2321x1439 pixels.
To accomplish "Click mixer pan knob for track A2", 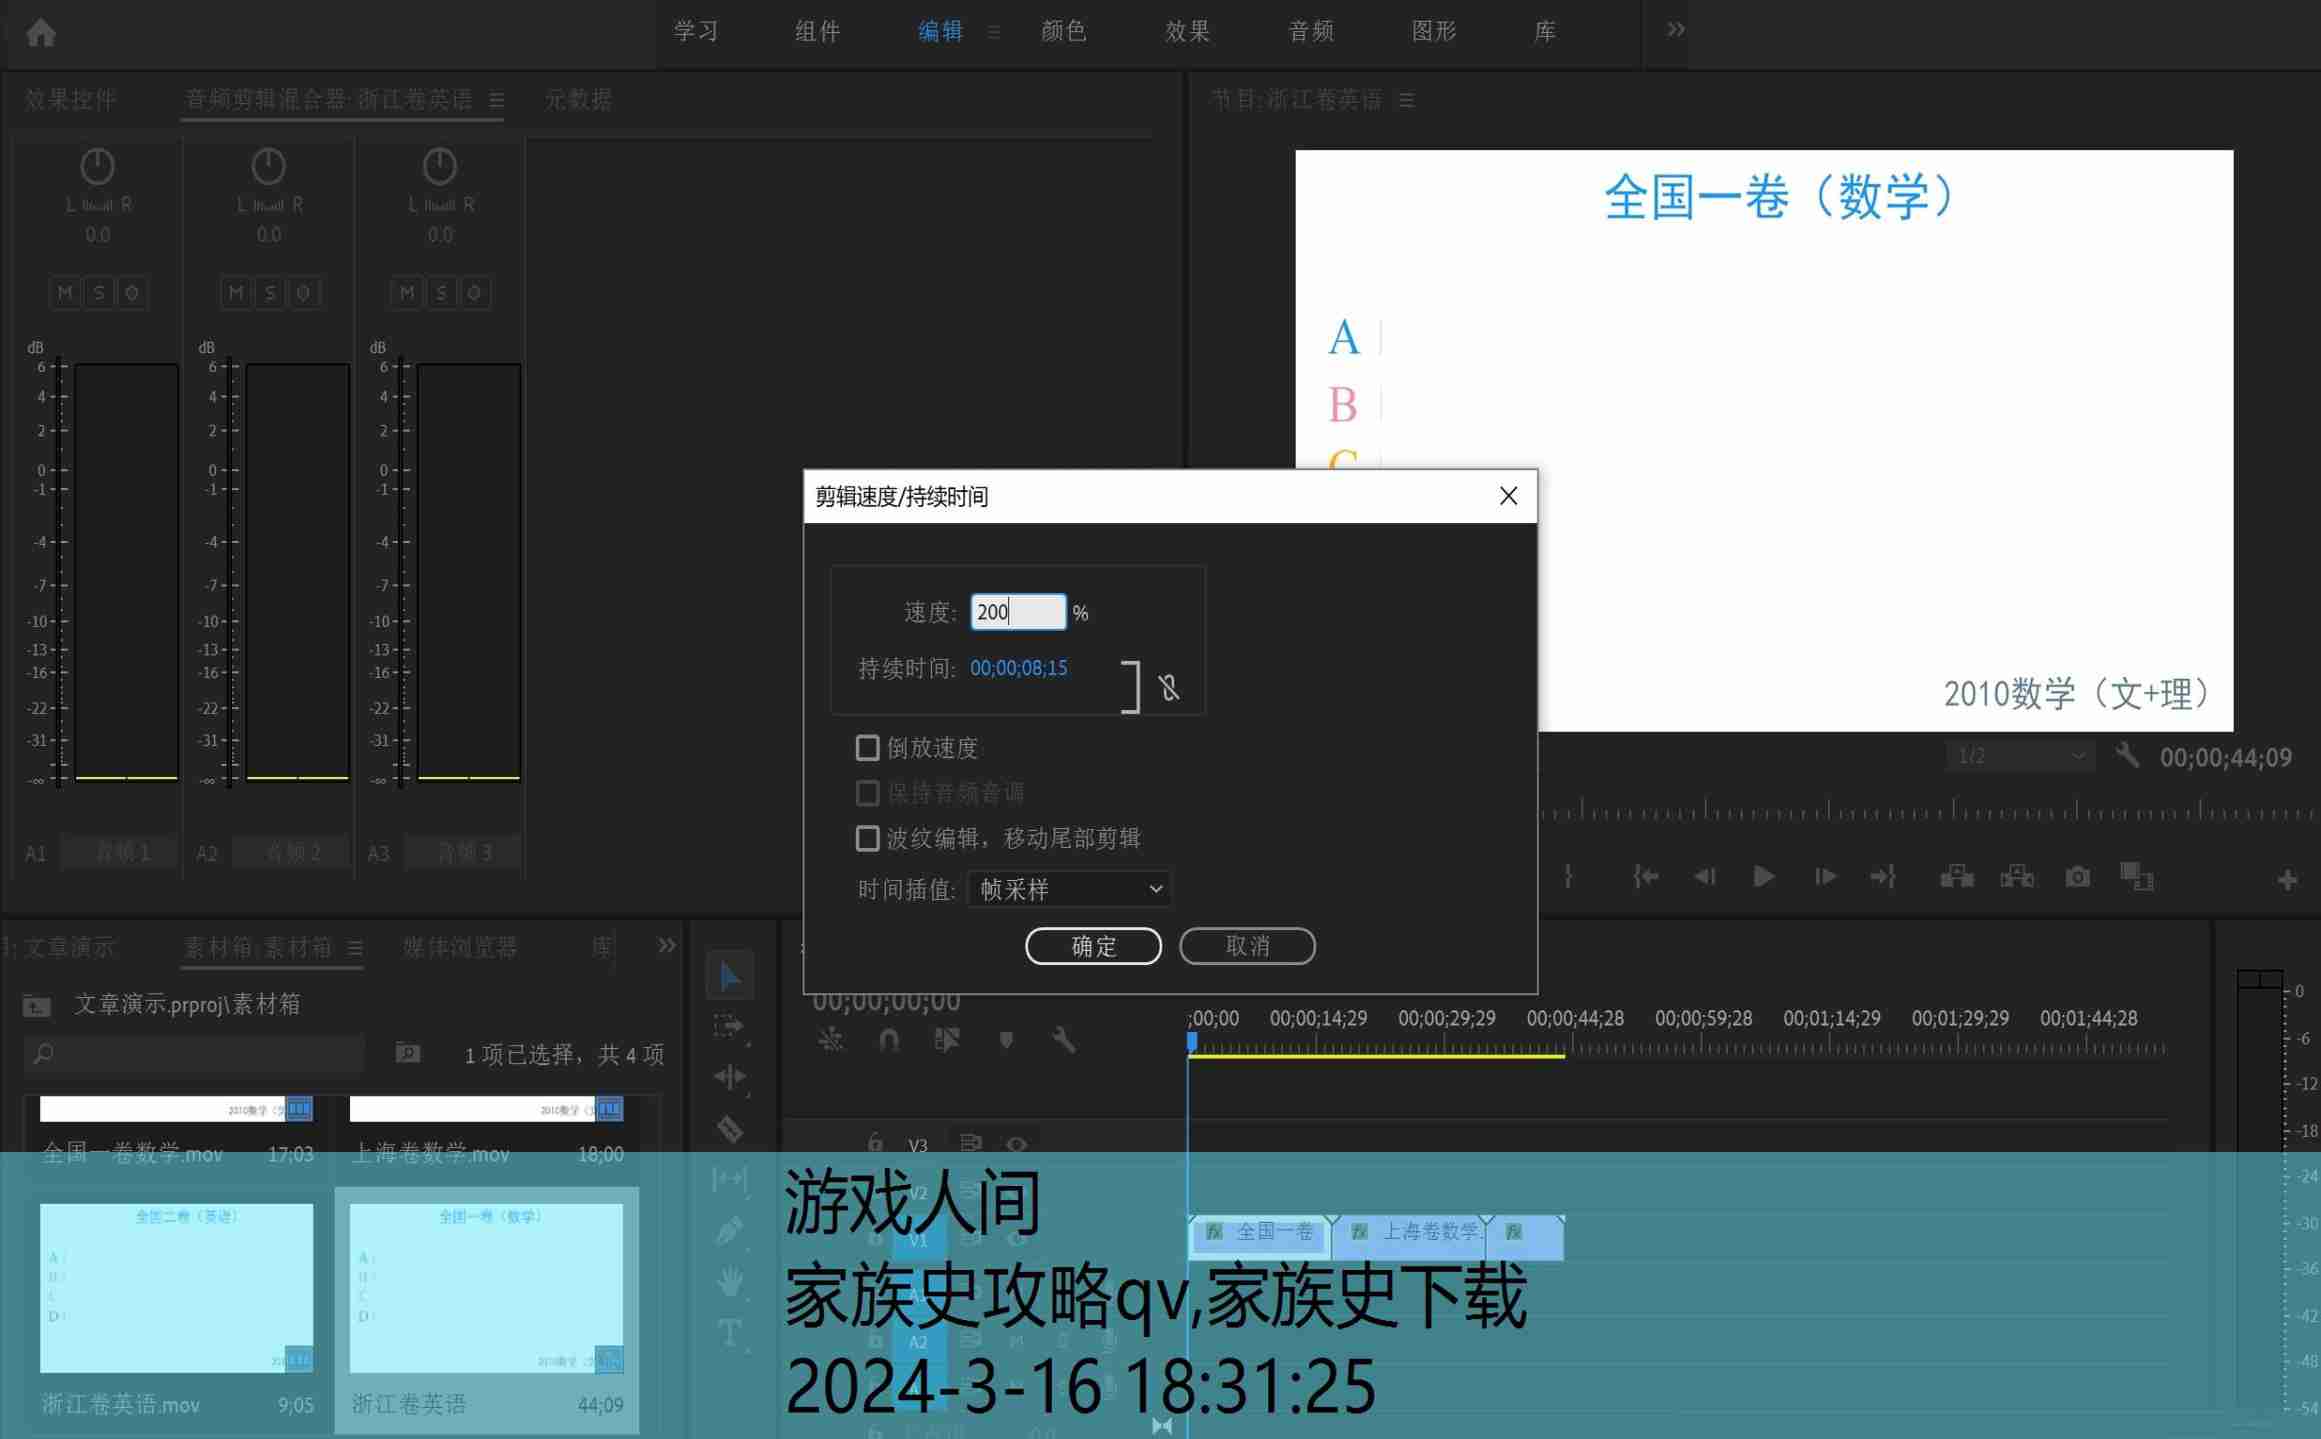I will [x=268, y=166].
